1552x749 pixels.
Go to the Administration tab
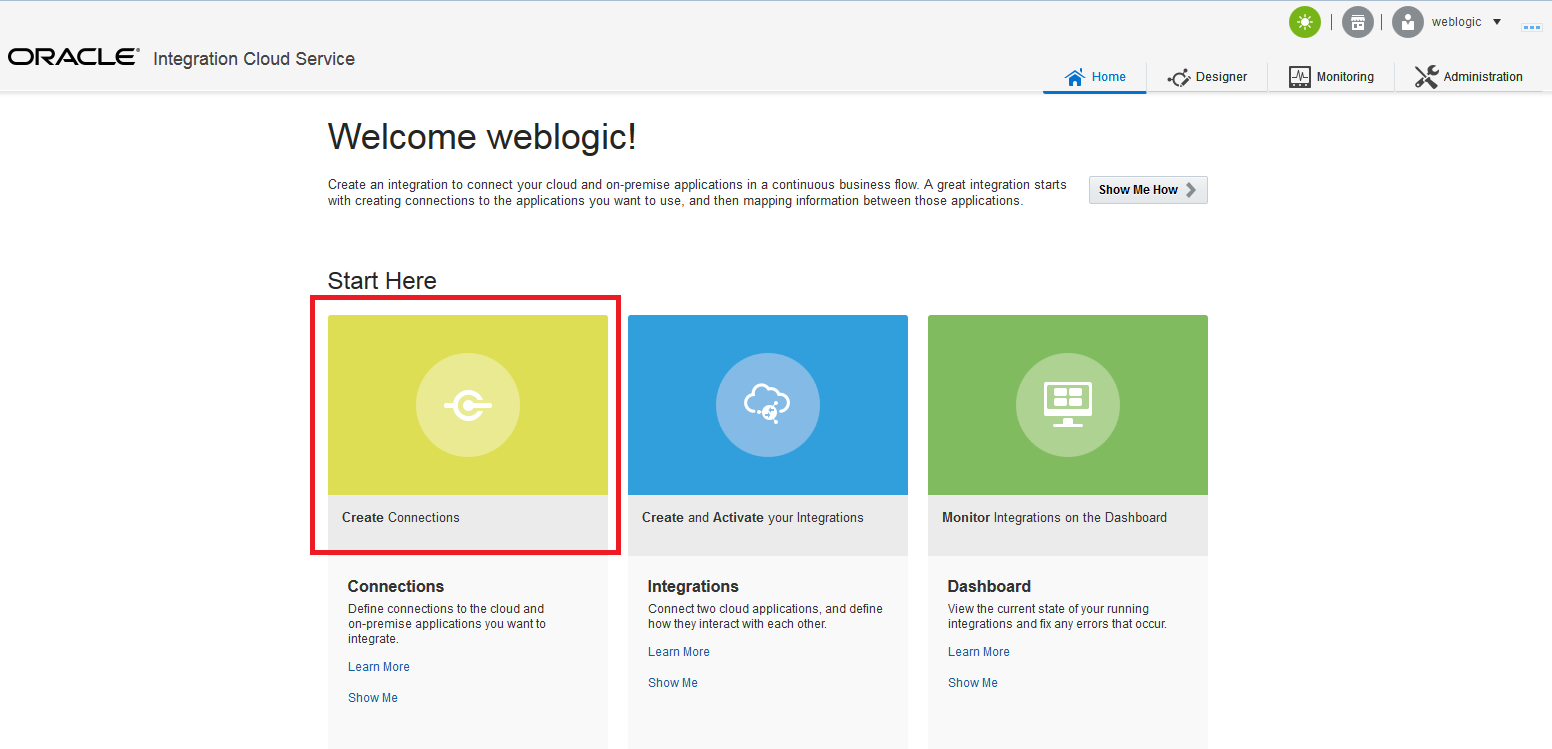pos(1468,77)
